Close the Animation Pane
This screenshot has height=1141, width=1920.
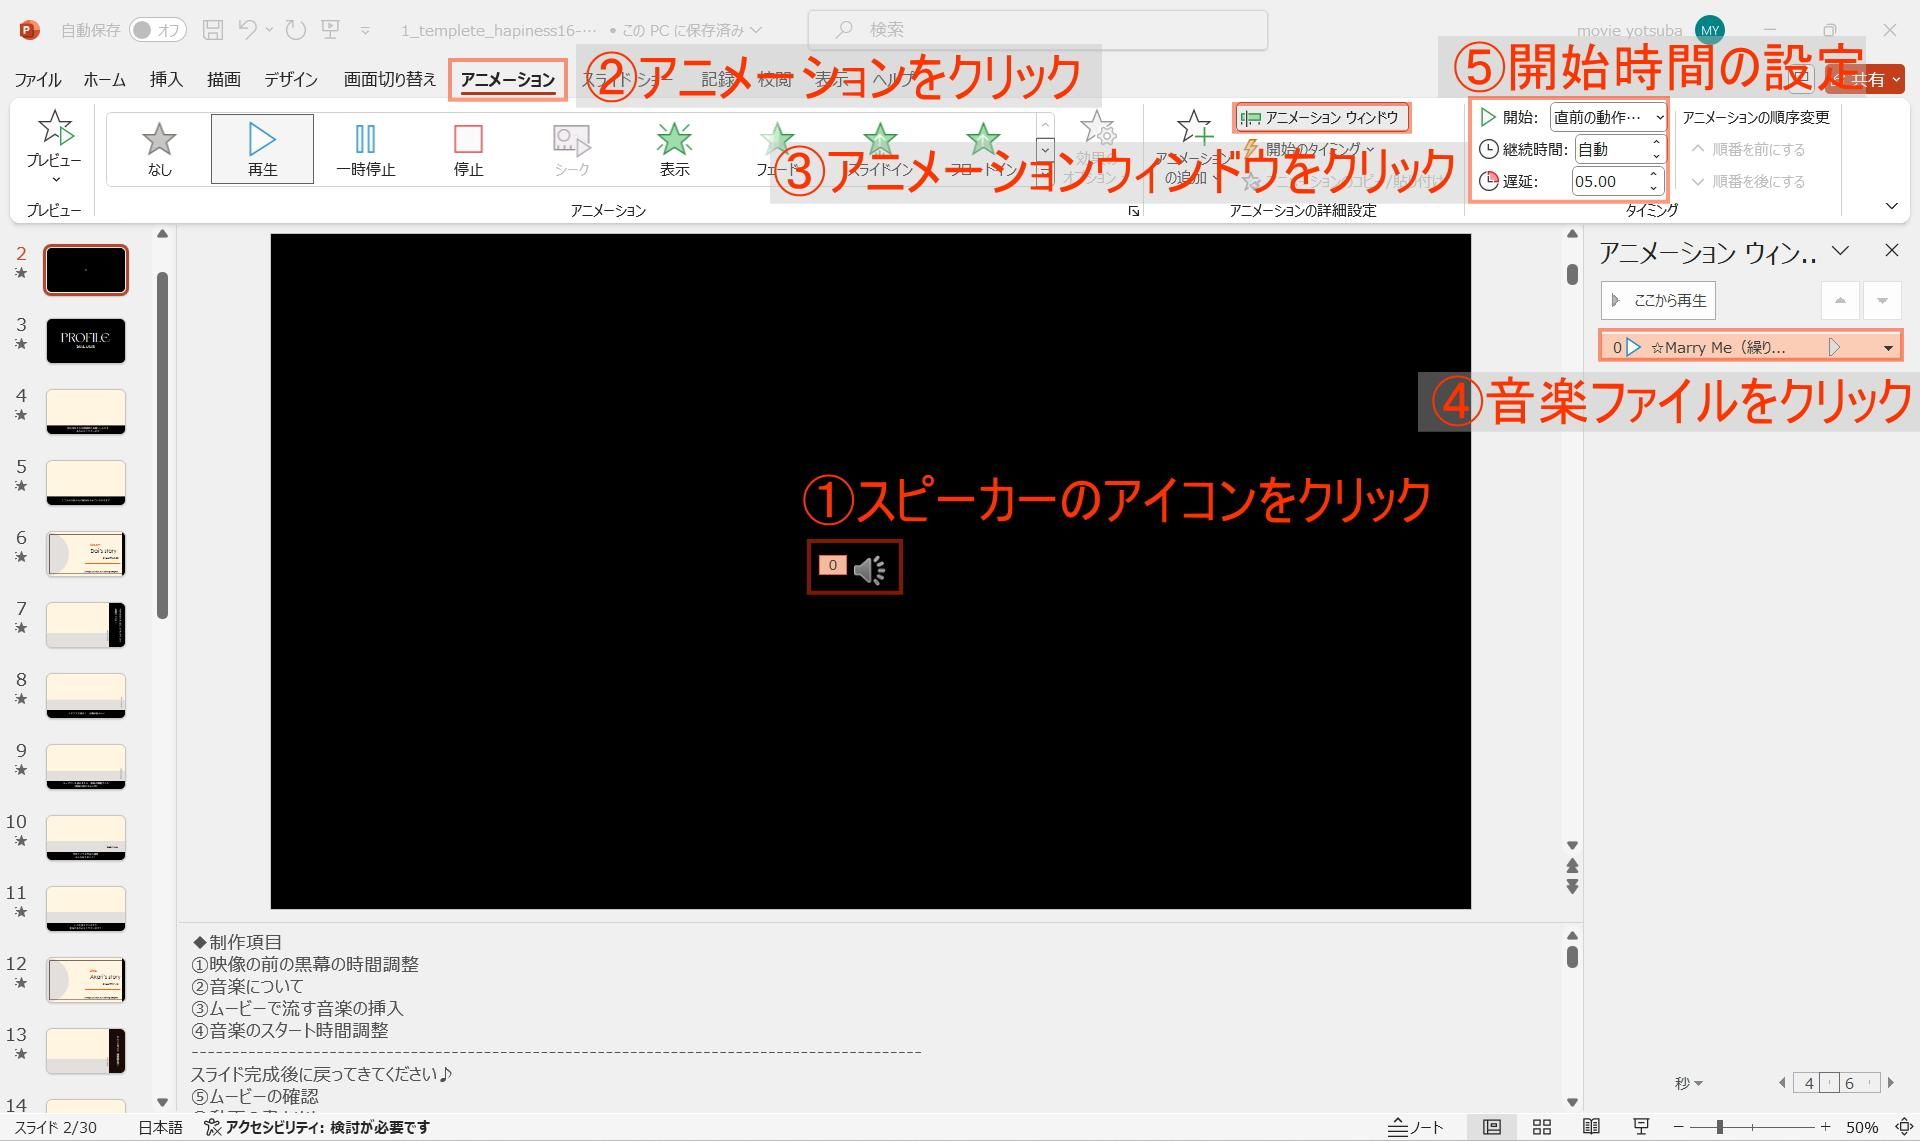[x=1891, y=250]
